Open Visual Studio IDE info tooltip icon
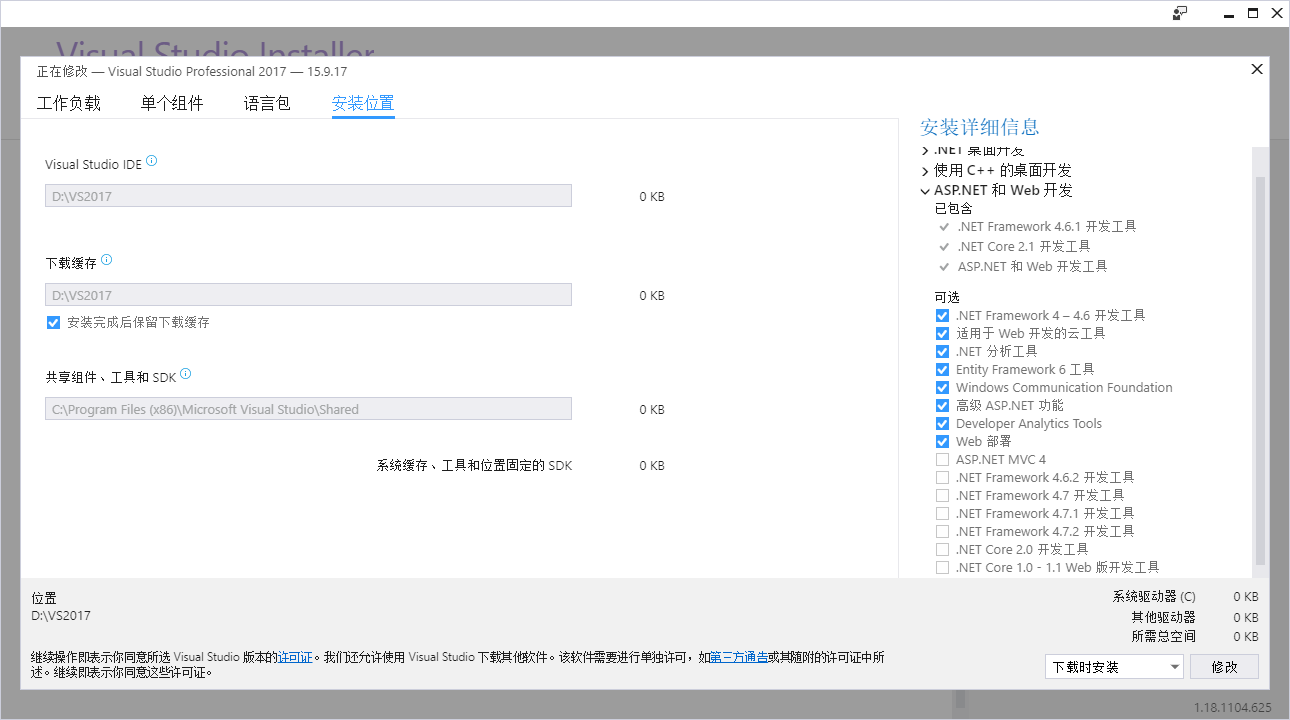The width and height of the screenshot is (1290, 720). pyautogui.click(x=152, y=161)
